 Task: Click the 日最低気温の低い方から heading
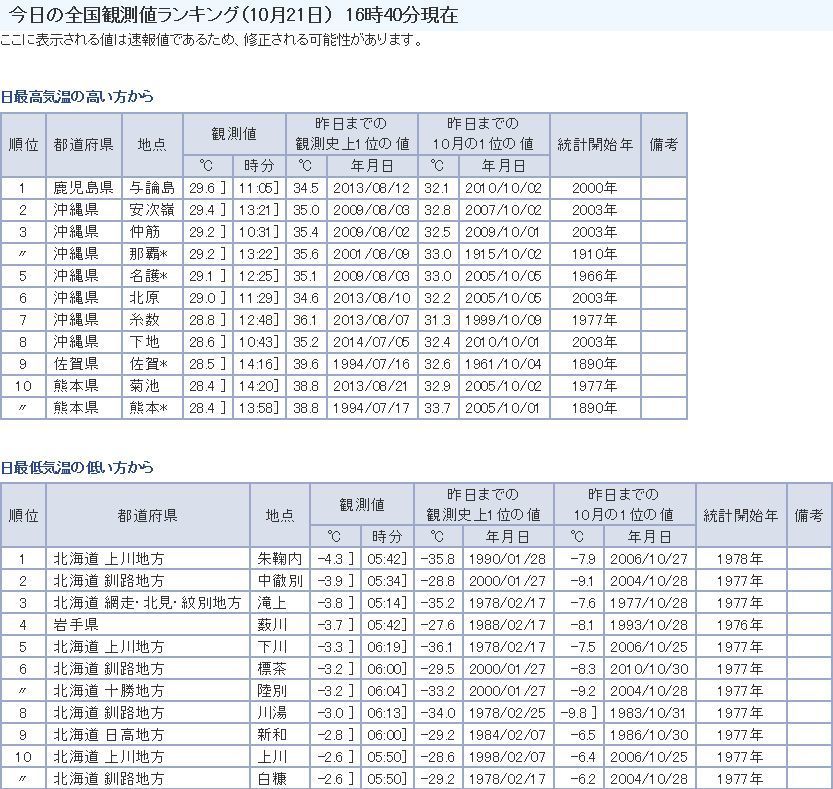78,467
